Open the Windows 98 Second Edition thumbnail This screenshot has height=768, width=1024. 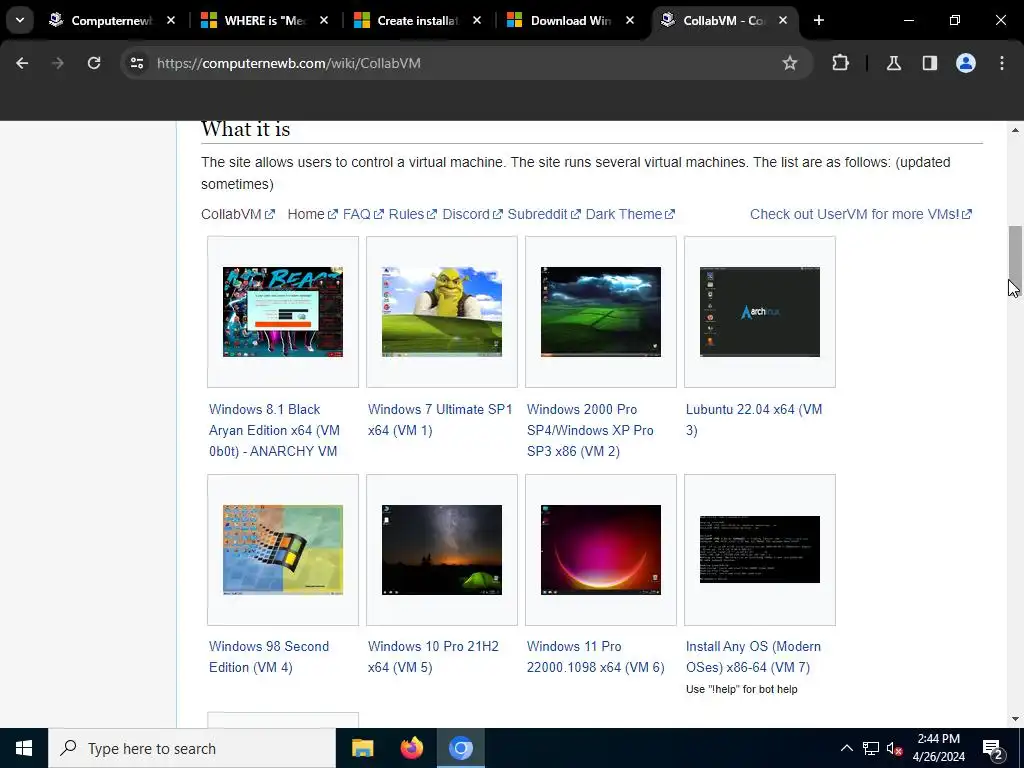283,549
